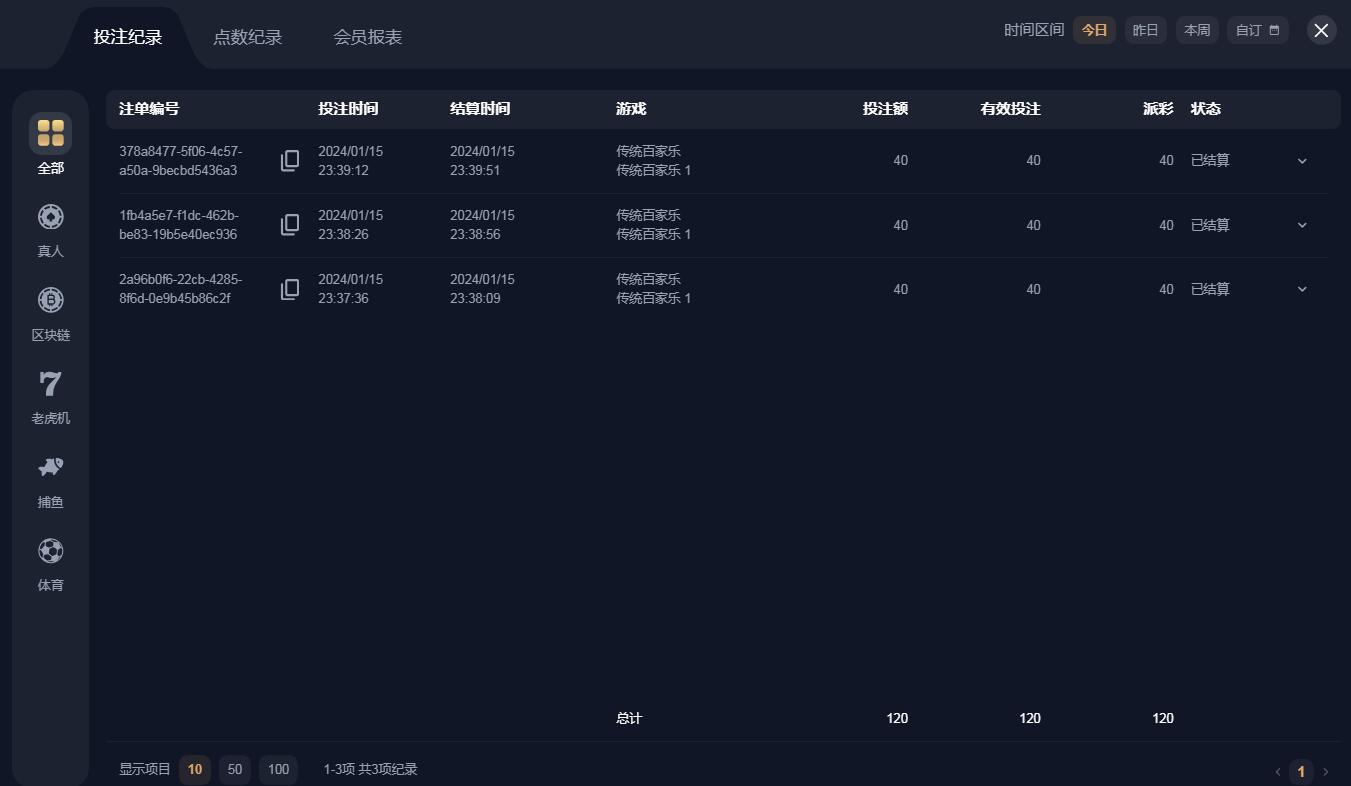Click the 显示项目 label

[145, 769]
